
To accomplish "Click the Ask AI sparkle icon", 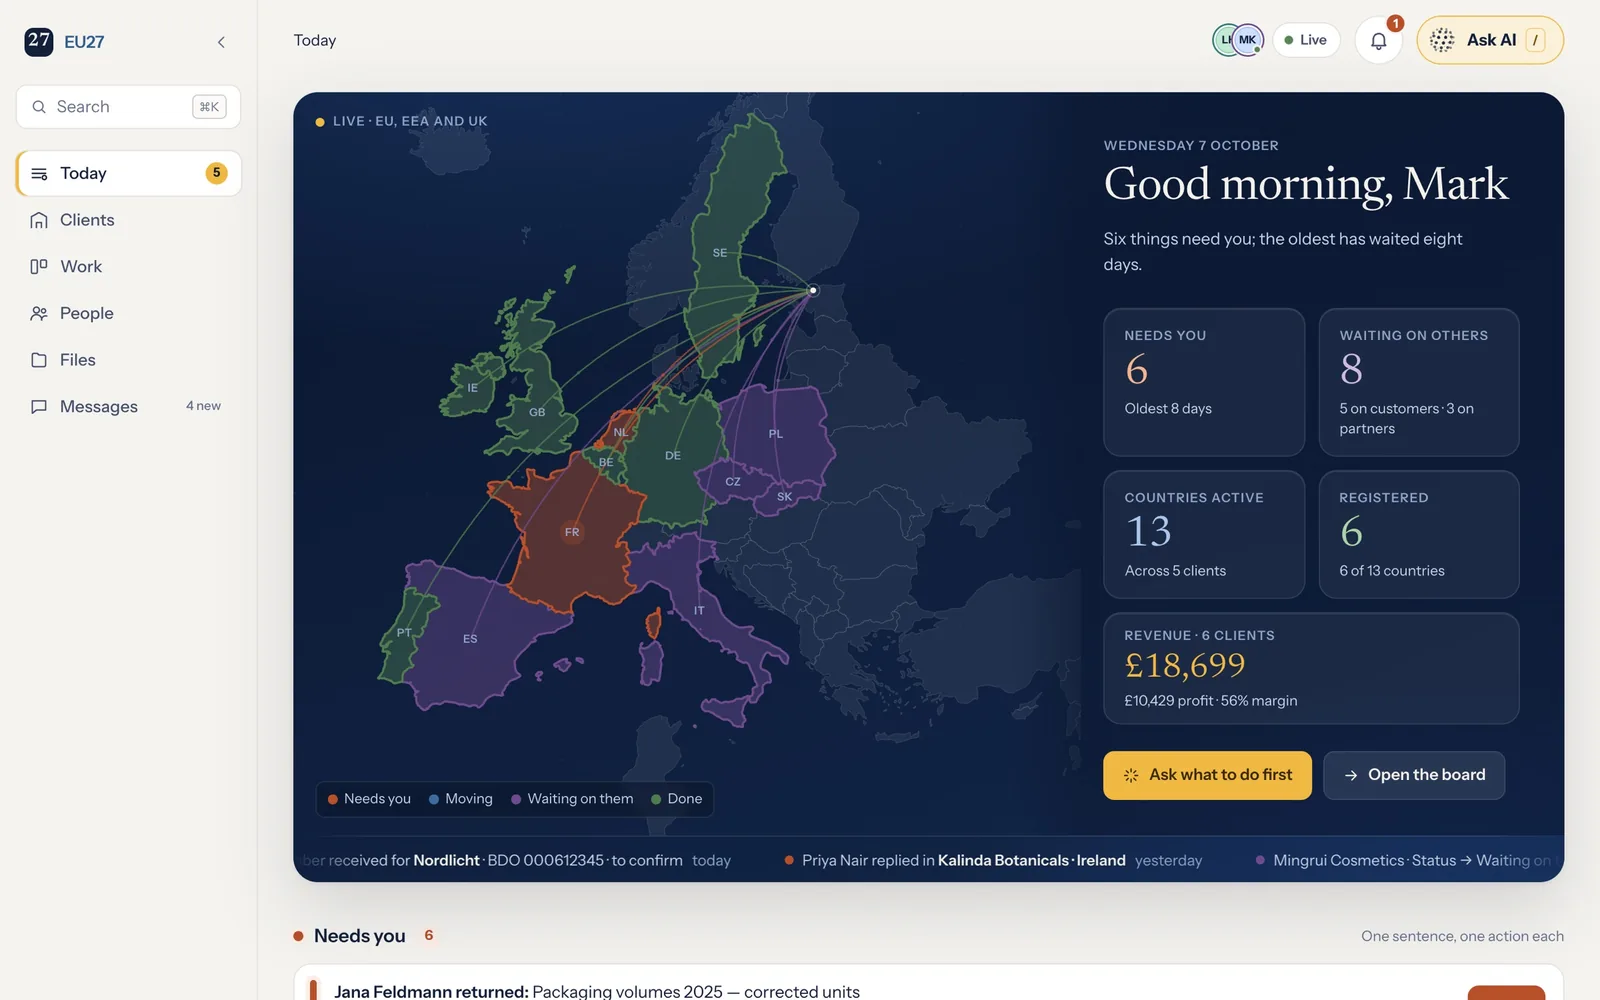I will 1442,40.
